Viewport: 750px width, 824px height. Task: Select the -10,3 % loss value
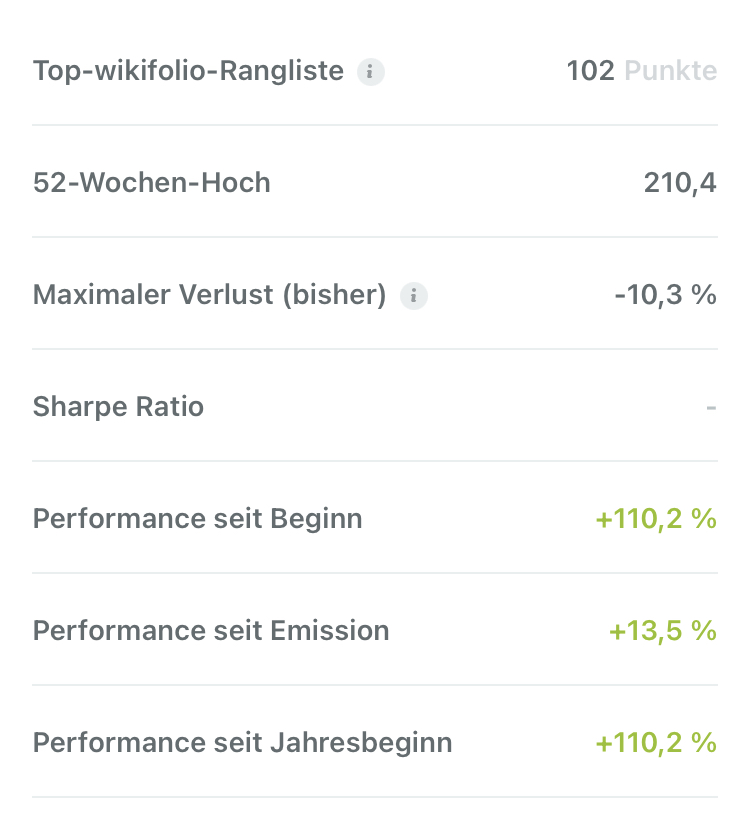pos(665,295)
